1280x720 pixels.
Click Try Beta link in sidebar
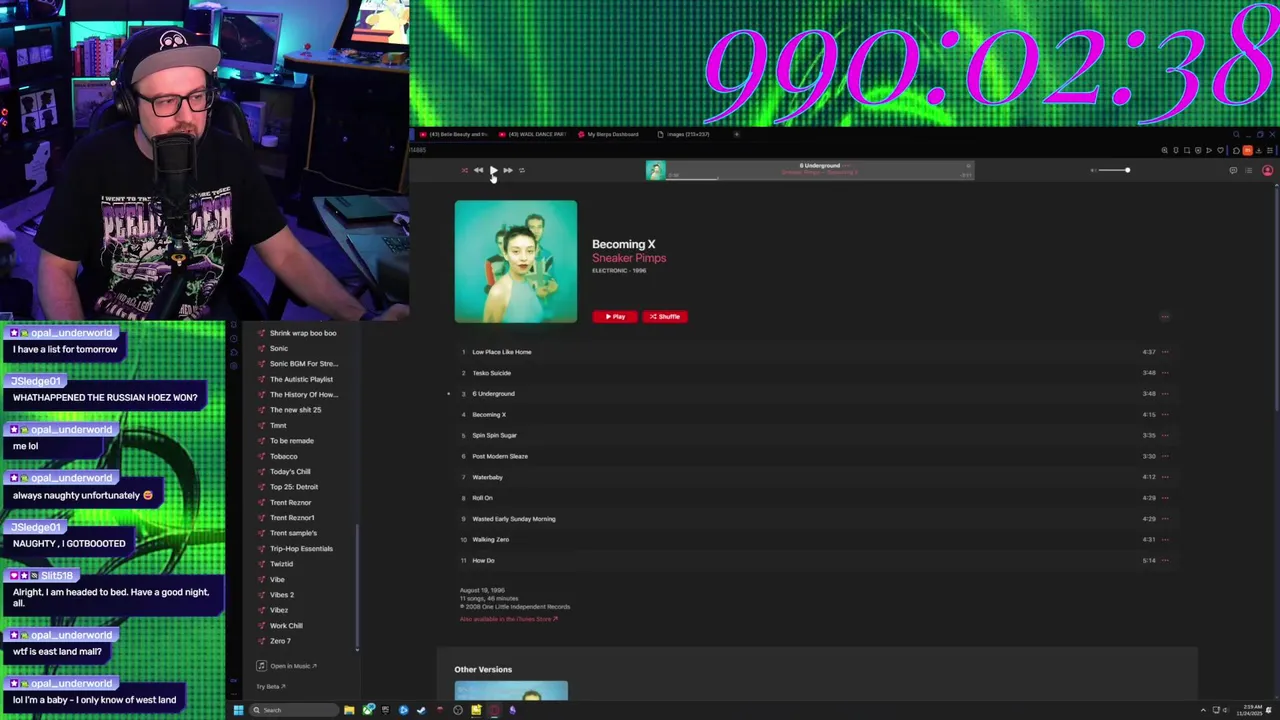coord(271,687)
